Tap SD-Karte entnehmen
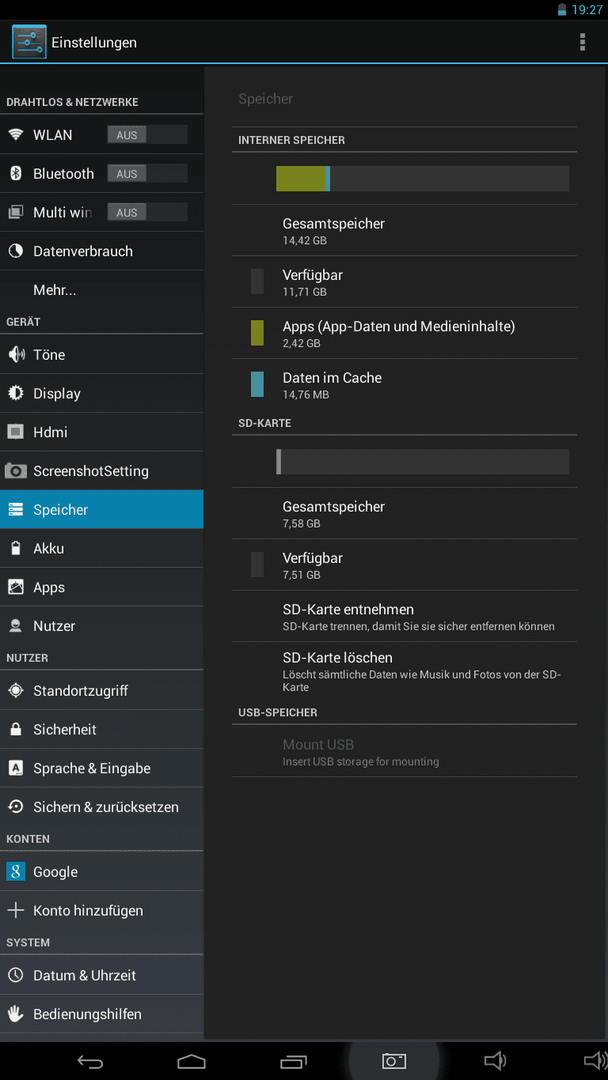This screenshot has height=1080, width=608. pyautogui.click(x=404, y=616)
